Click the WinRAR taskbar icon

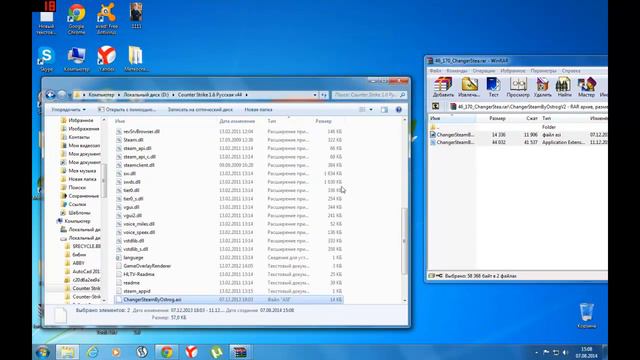(241, 352)
